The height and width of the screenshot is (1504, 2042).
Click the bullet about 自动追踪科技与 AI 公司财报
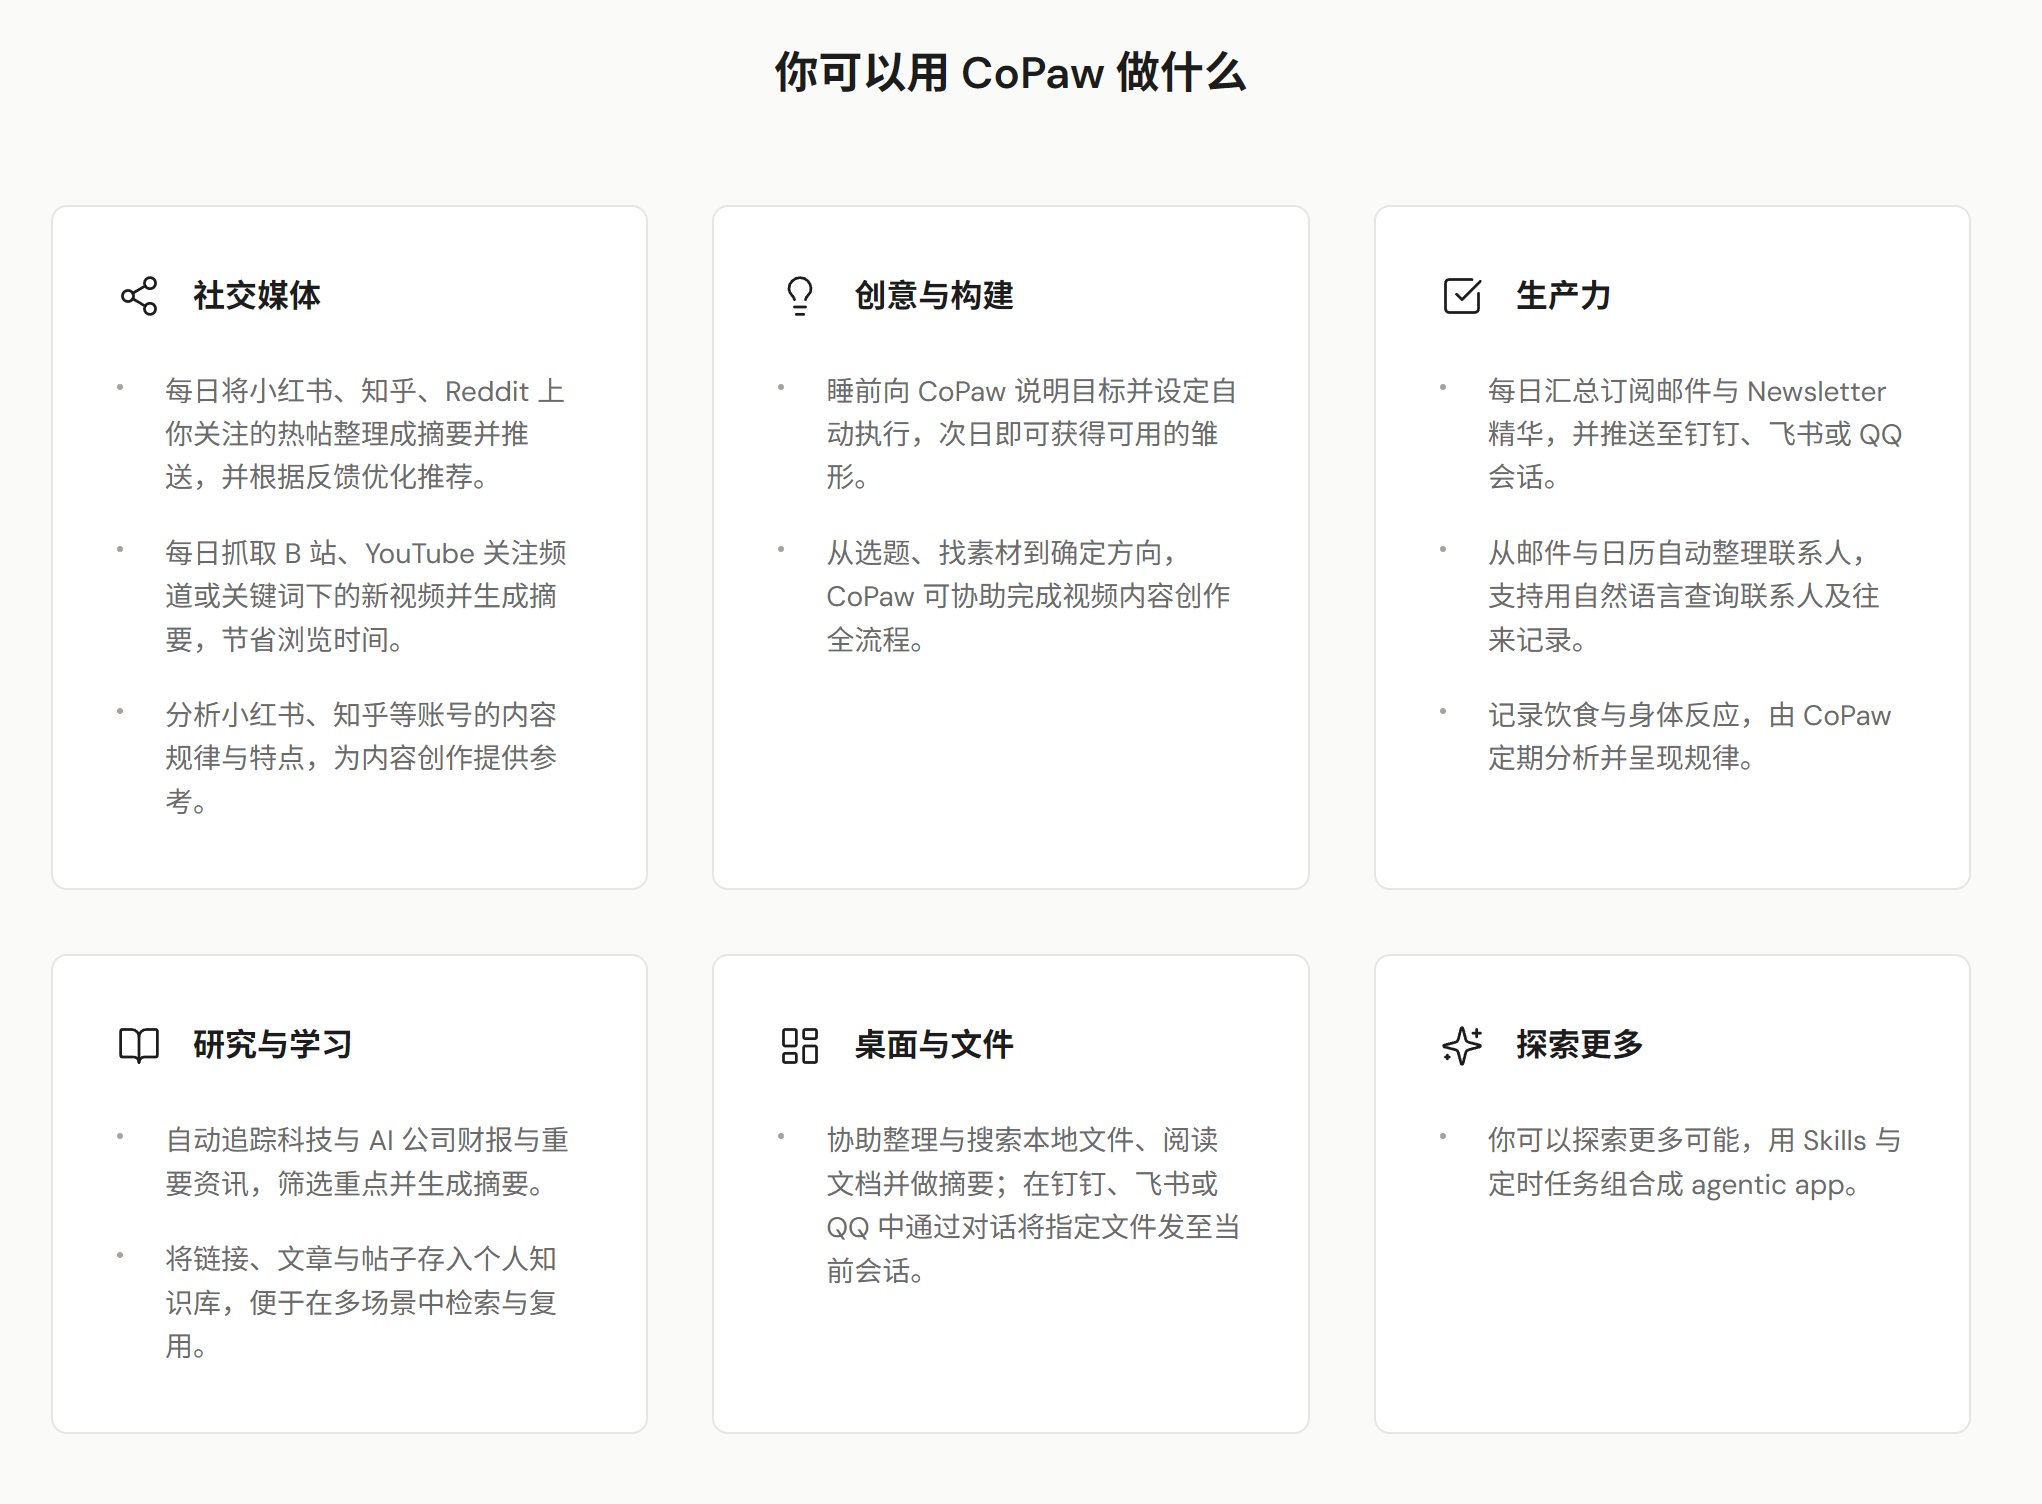click(366, 1162)
